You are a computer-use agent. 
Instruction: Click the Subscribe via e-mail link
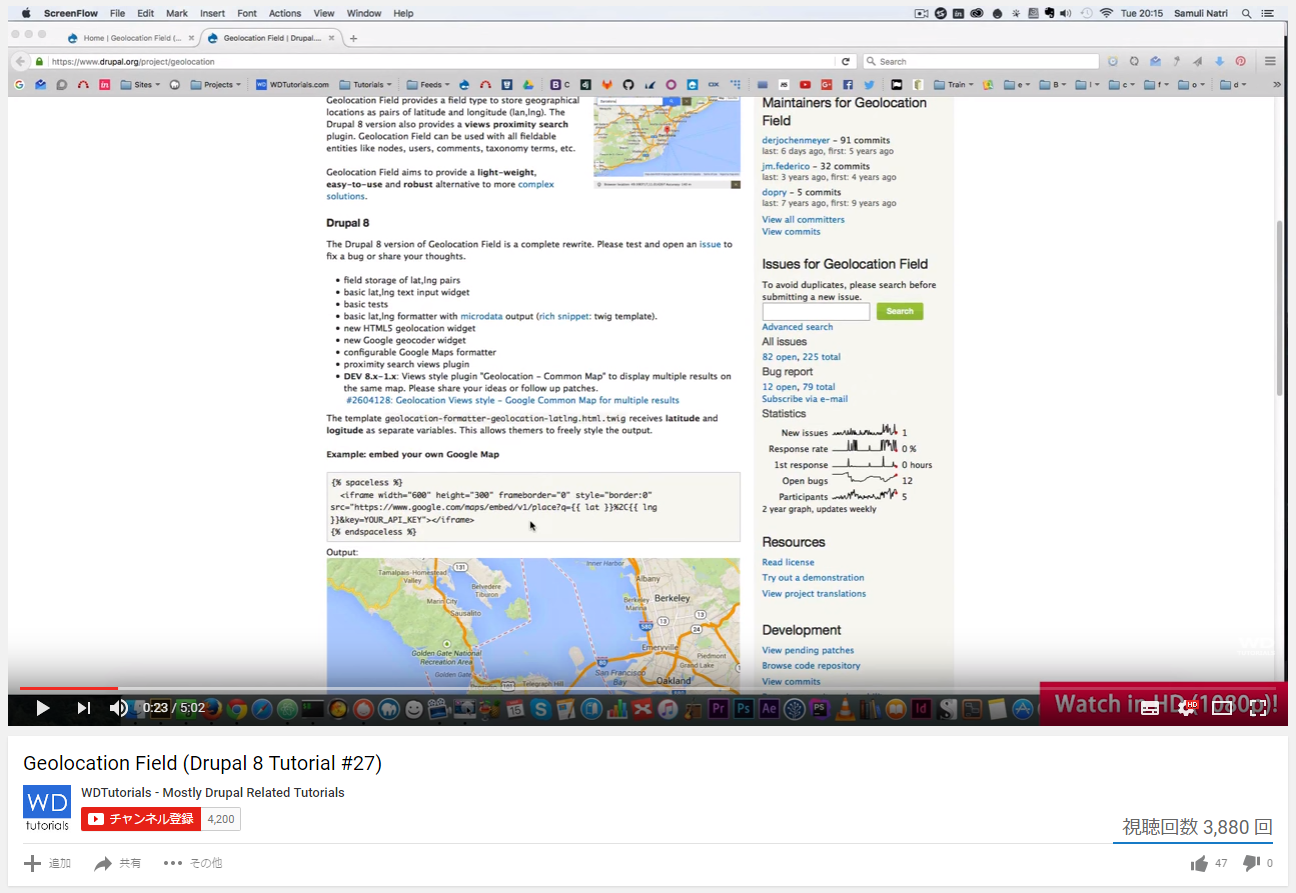tap(804, 399)
